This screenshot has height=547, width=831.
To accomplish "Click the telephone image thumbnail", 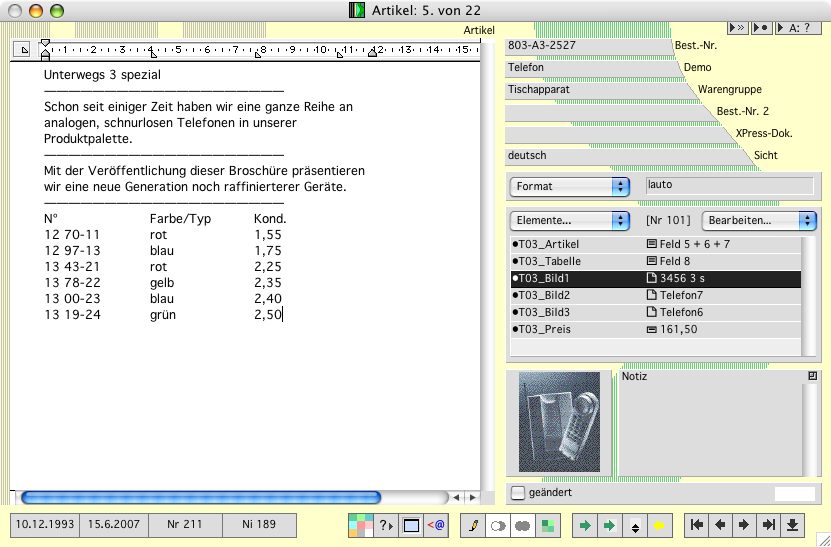I will pyautogui.click(x=558, y=423).
